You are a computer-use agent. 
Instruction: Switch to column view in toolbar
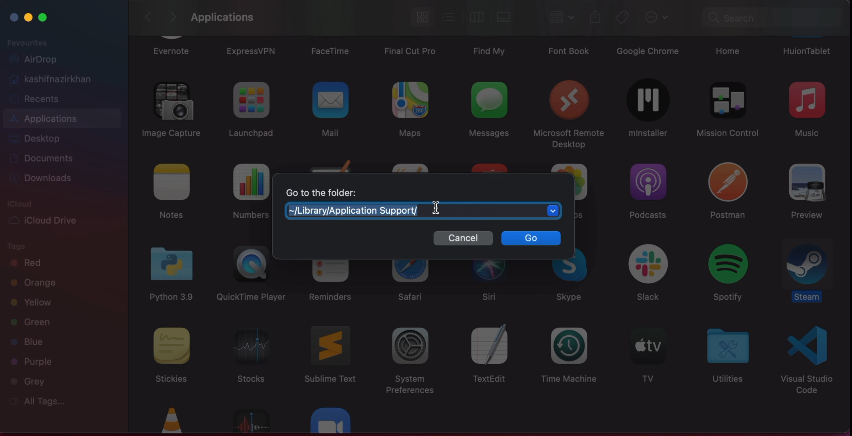tap(477, 17)
